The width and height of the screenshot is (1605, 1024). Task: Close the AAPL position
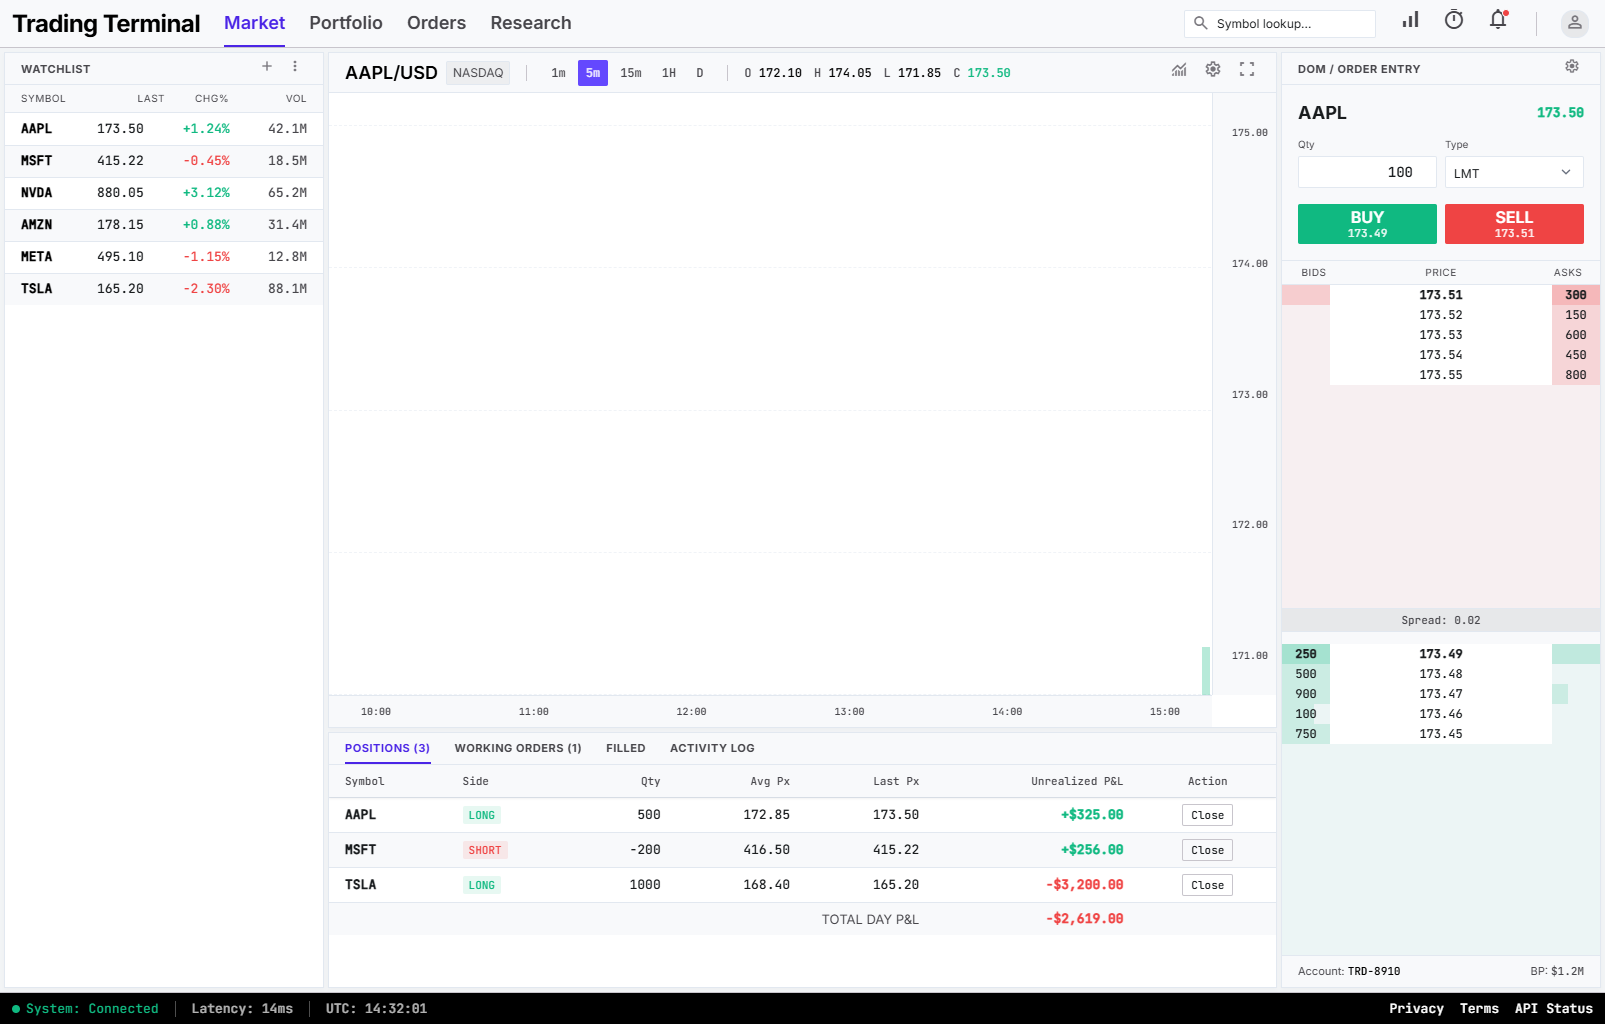pyautogui.click(x=1207, y=815)
